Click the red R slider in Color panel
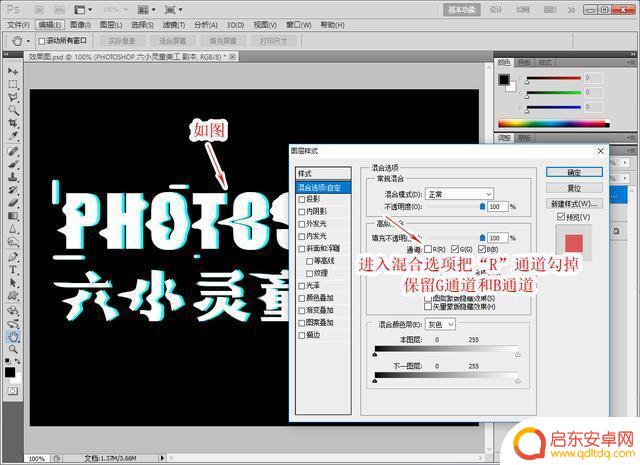Image resolution: width=640 pixels, height=465 pixels. pos(553,78)
